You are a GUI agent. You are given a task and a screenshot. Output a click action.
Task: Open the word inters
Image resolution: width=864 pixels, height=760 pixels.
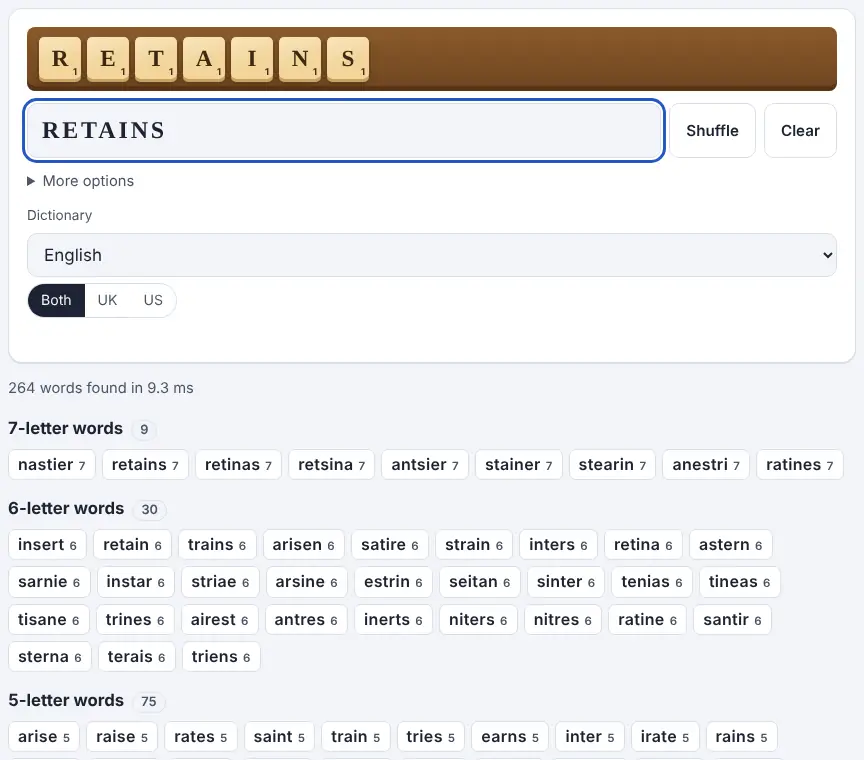tap(558, 545)
